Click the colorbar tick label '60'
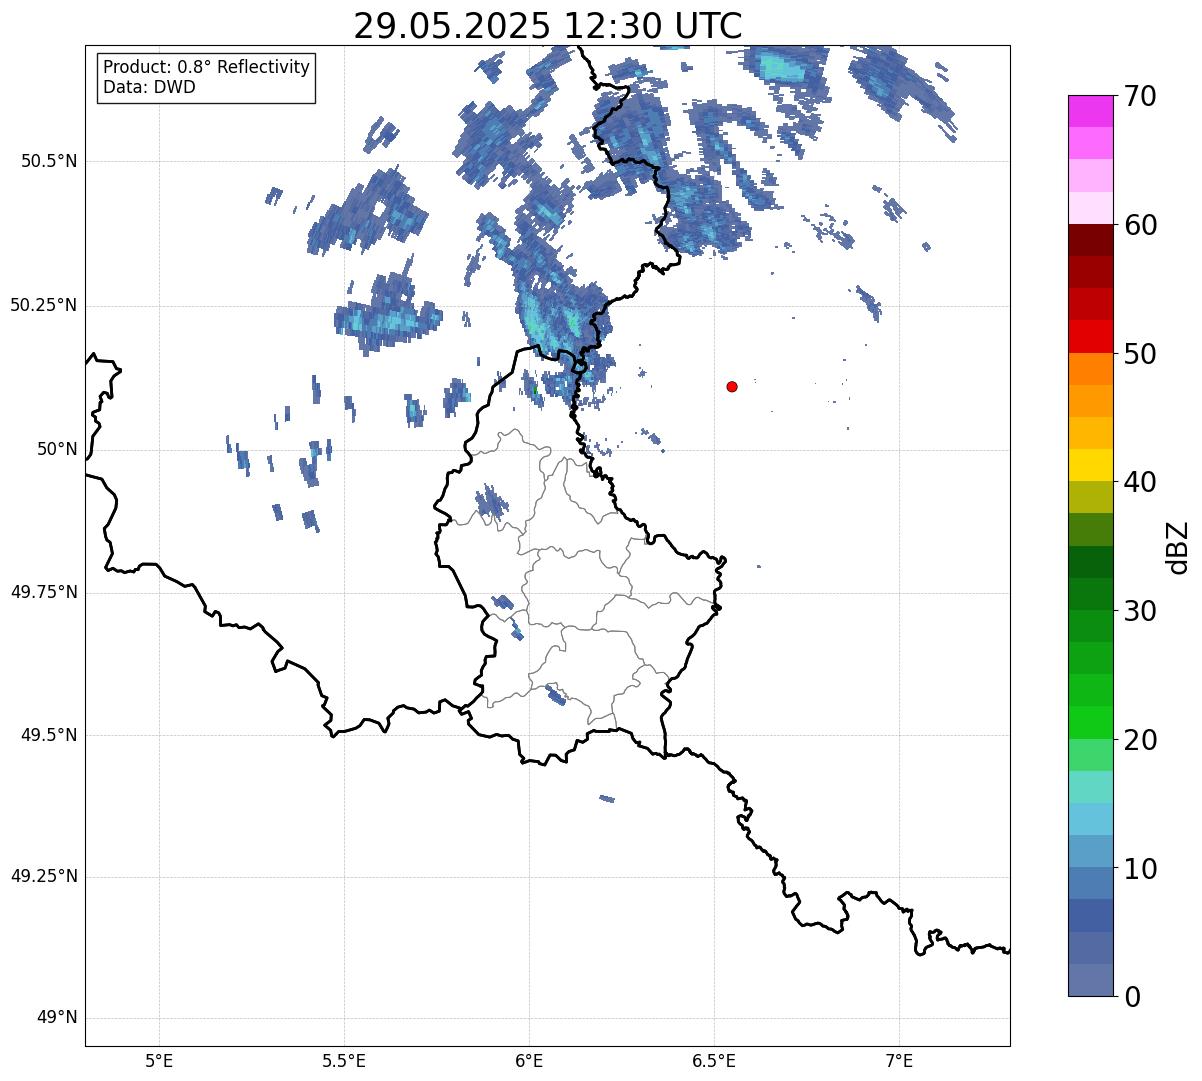The width and height of the screenshot is (1202, 1081). pyautogui.click(x=1140, y=225)
